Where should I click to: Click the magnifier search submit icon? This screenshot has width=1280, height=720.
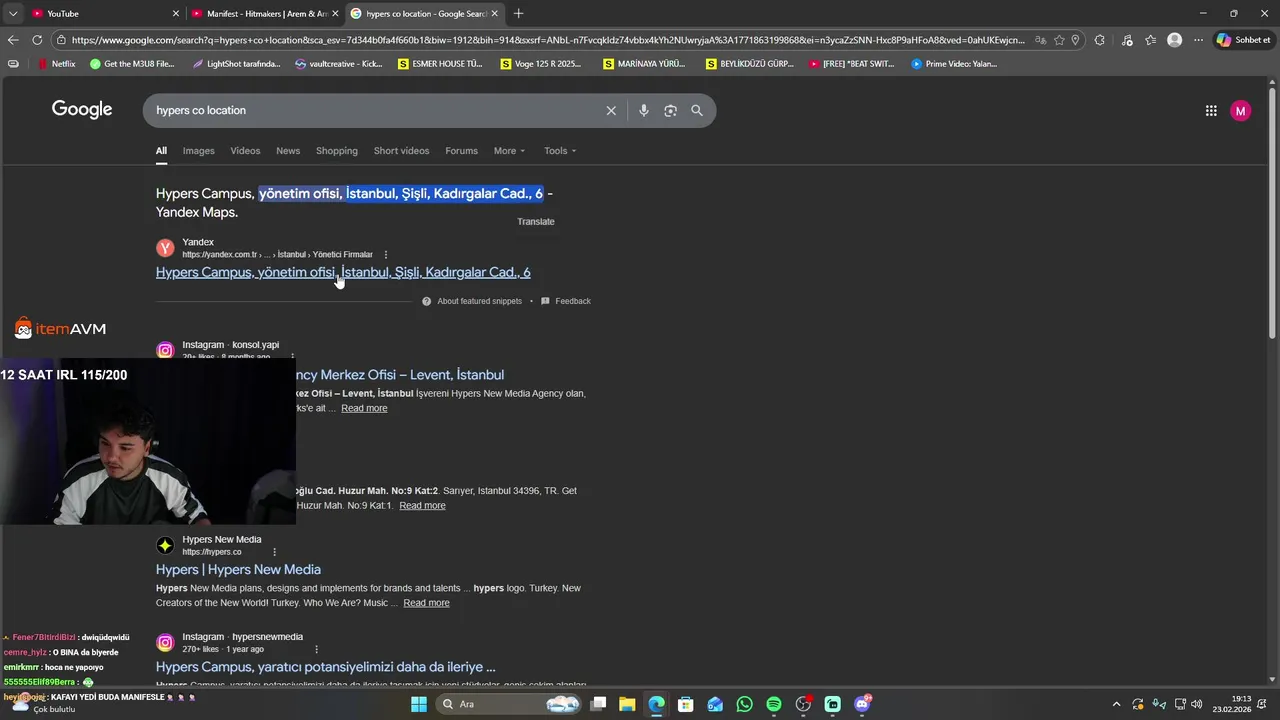697,111
